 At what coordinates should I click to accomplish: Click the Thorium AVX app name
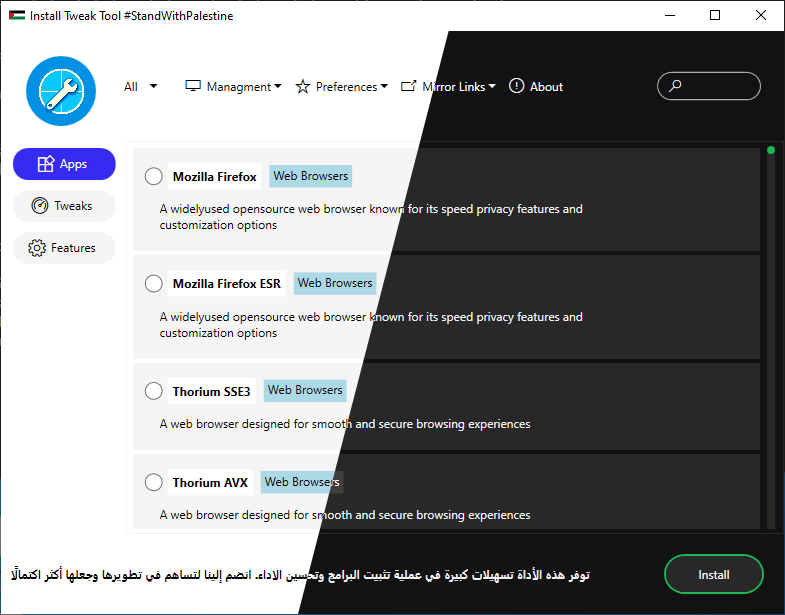(x=210, y=482)
